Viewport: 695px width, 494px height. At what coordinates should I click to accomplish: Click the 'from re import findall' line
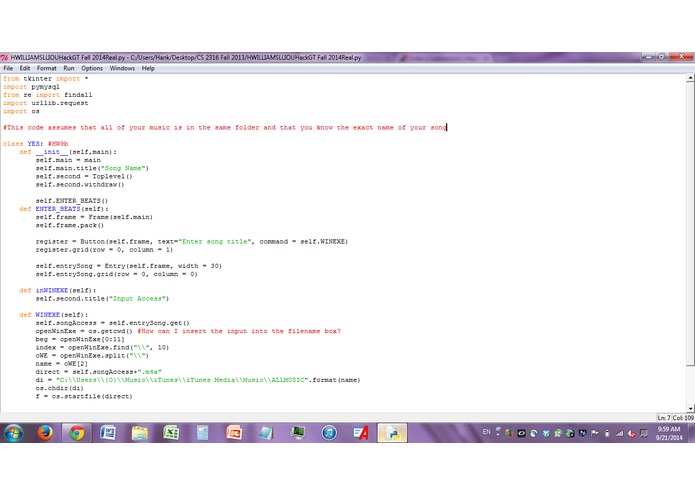click(x=47, y=95)
